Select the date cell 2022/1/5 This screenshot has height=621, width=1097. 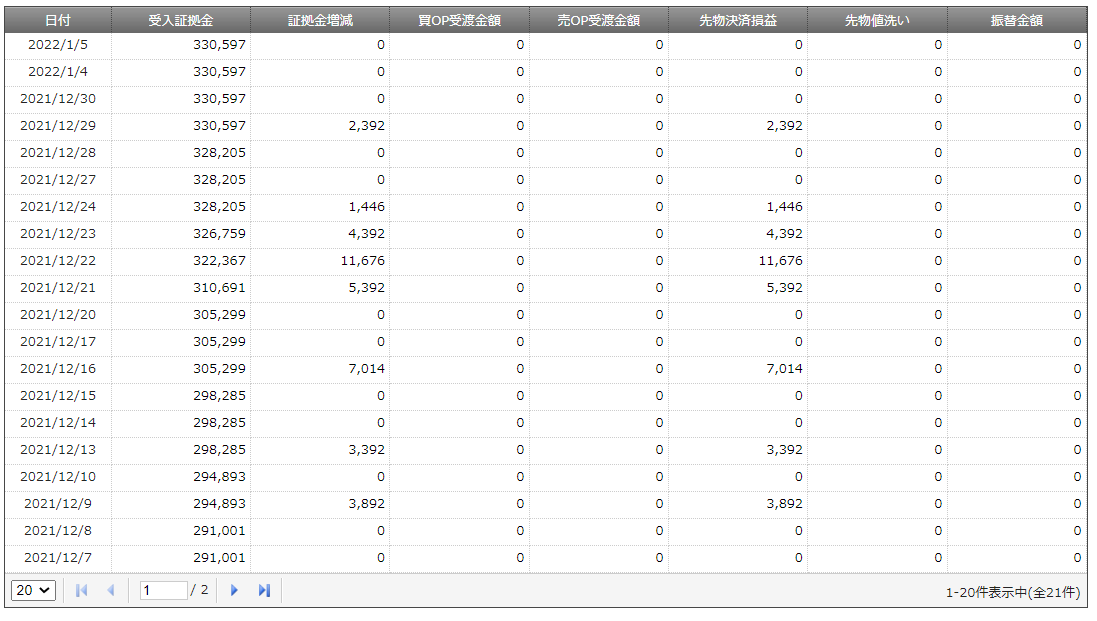pos(58,45)
